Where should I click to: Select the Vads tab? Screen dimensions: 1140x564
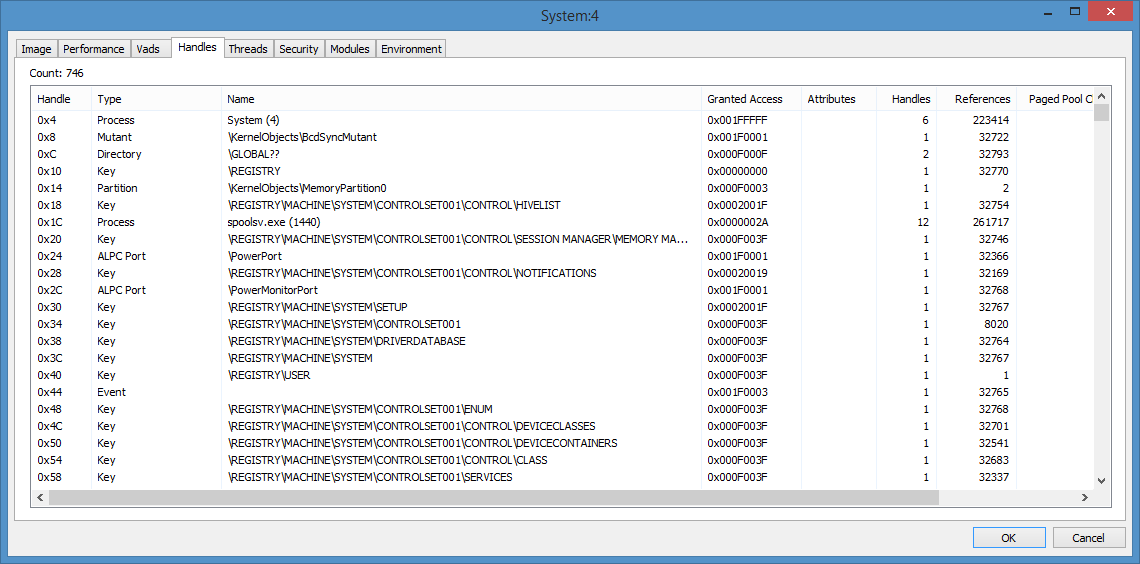148,49
